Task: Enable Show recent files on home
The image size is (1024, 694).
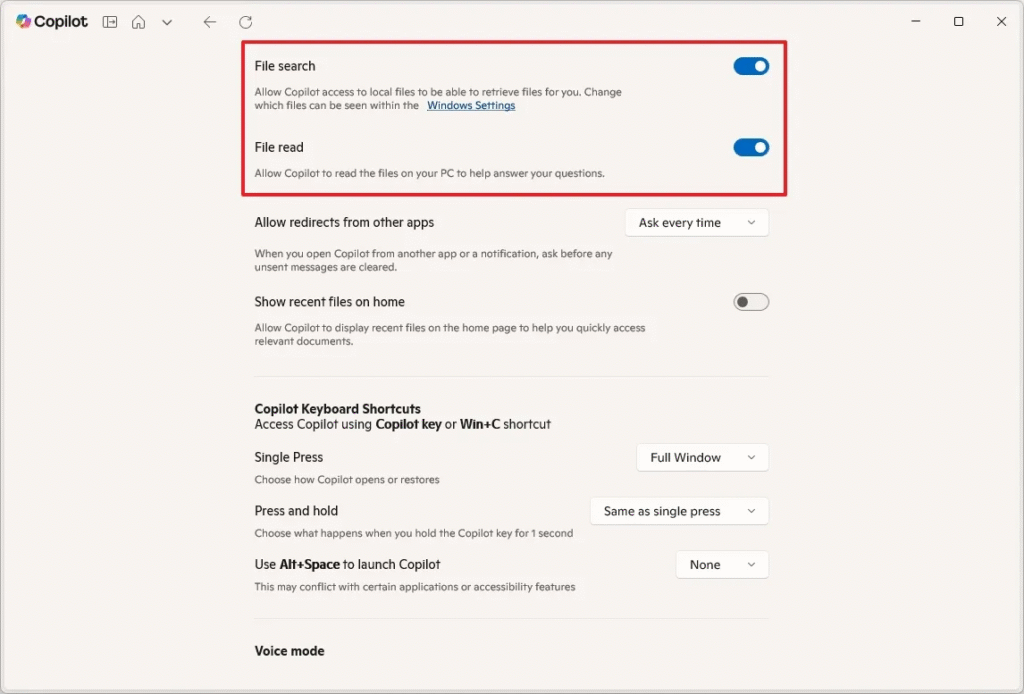Action: 751,302
